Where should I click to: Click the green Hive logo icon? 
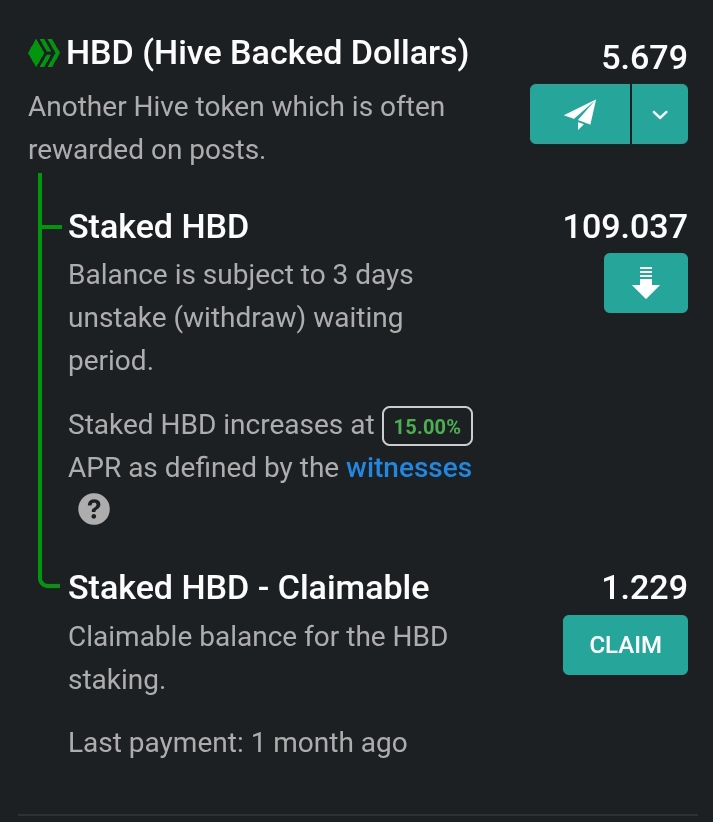pyautogui.click(x=44, y=53)
